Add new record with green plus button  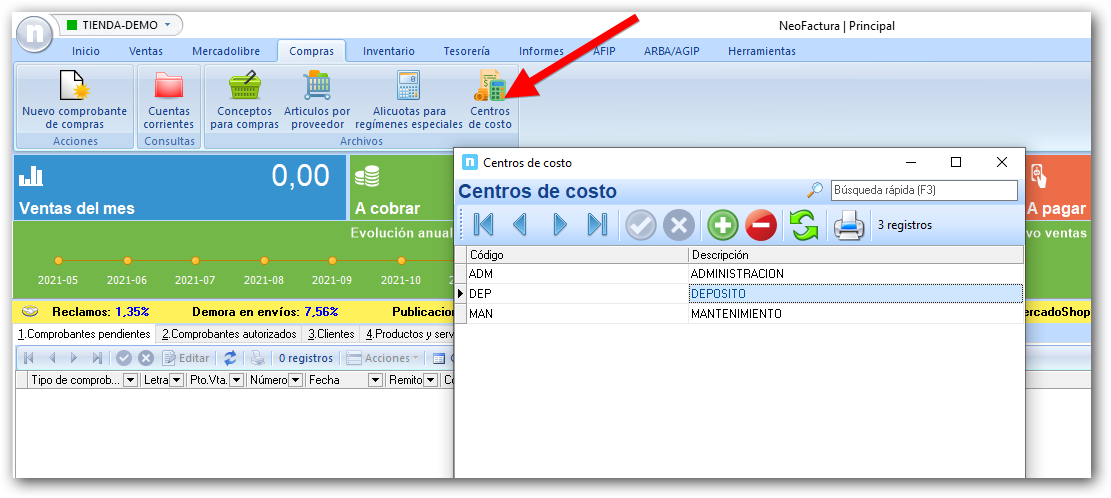pyautogui.click(x=722, y=225)
